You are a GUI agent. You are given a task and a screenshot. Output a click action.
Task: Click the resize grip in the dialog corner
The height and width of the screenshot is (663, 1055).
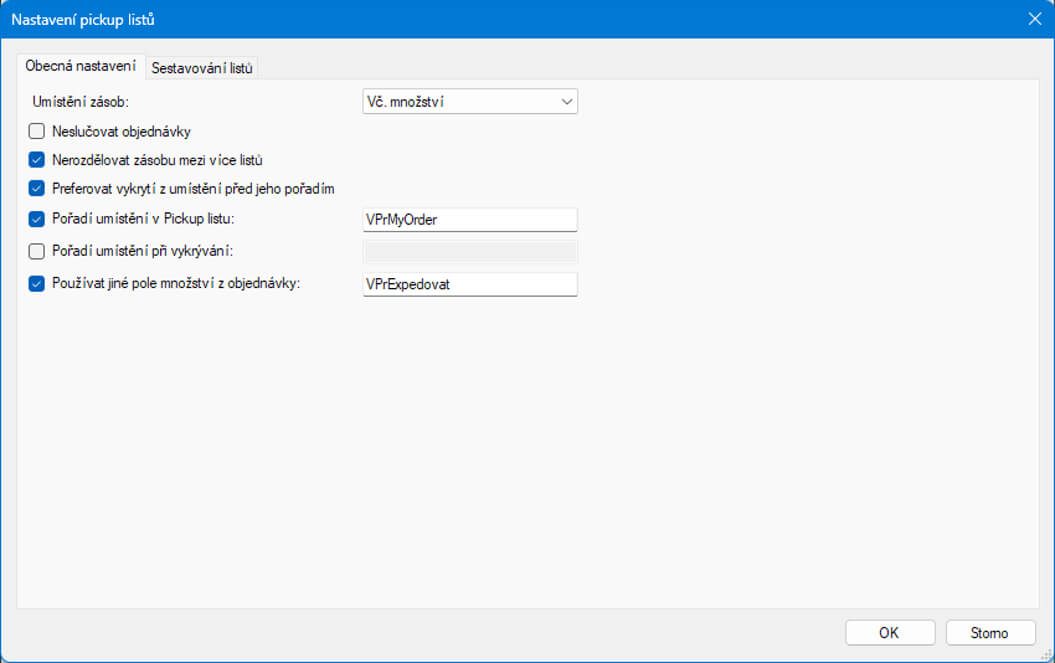(1045, 653)
